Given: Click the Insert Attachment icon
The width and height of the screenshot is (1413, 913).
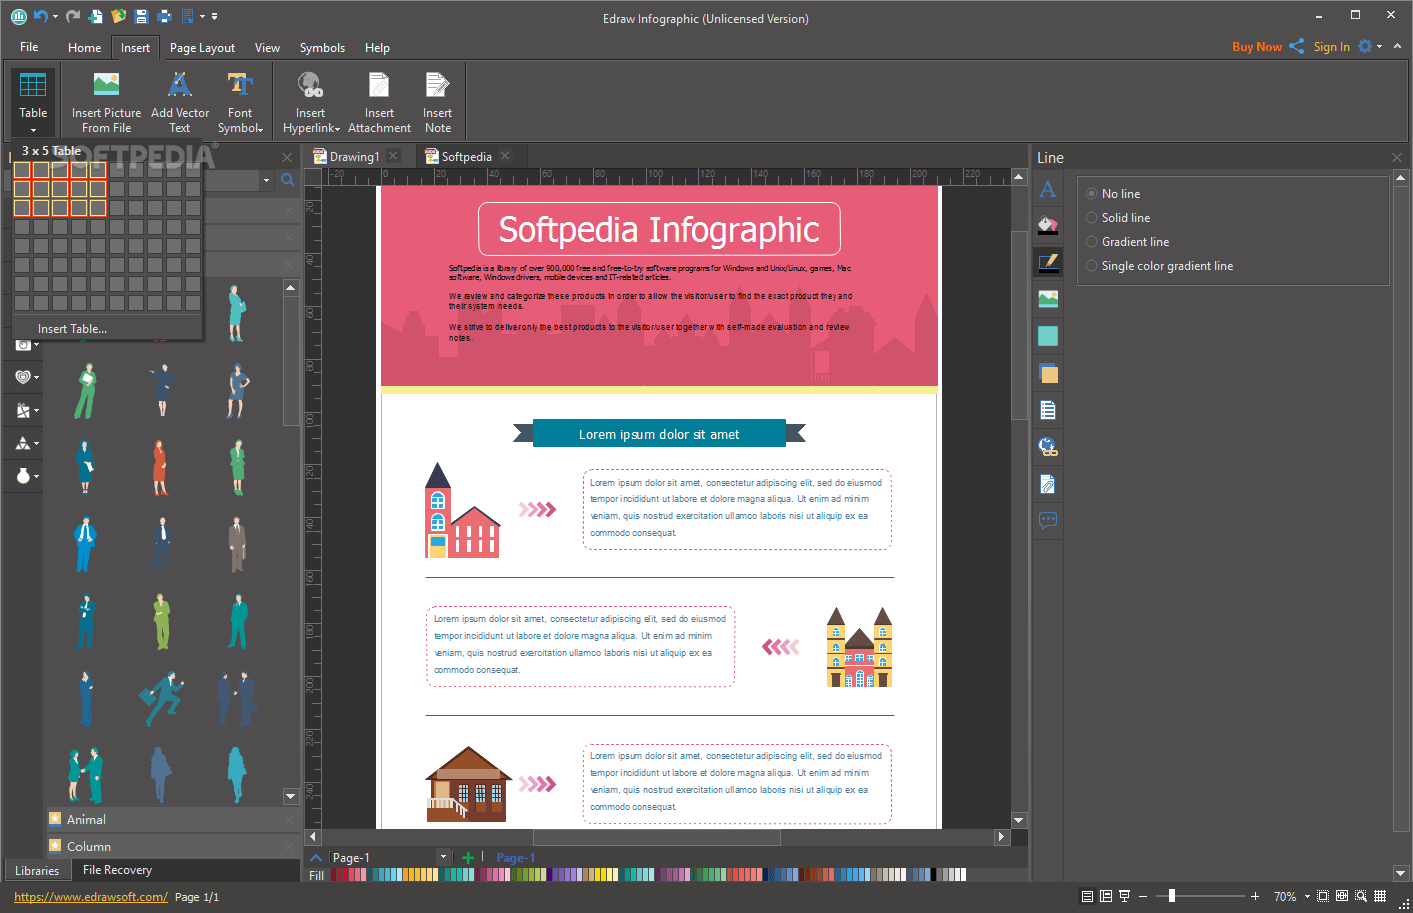Looking at the screenshot, I should (x=379, y=100).
